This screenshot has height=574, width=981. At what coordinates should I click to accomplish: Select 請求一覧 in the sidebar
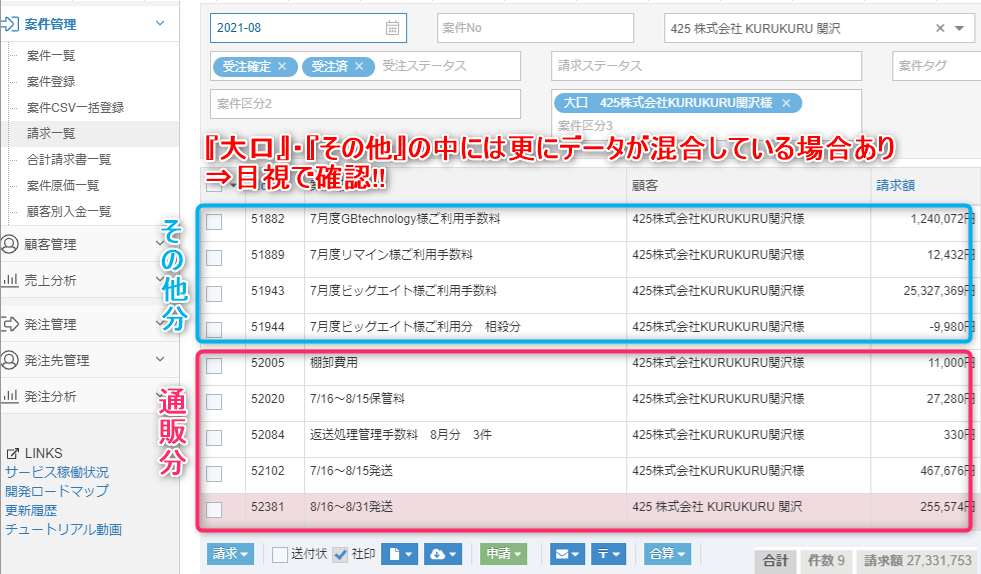(51, 133)
